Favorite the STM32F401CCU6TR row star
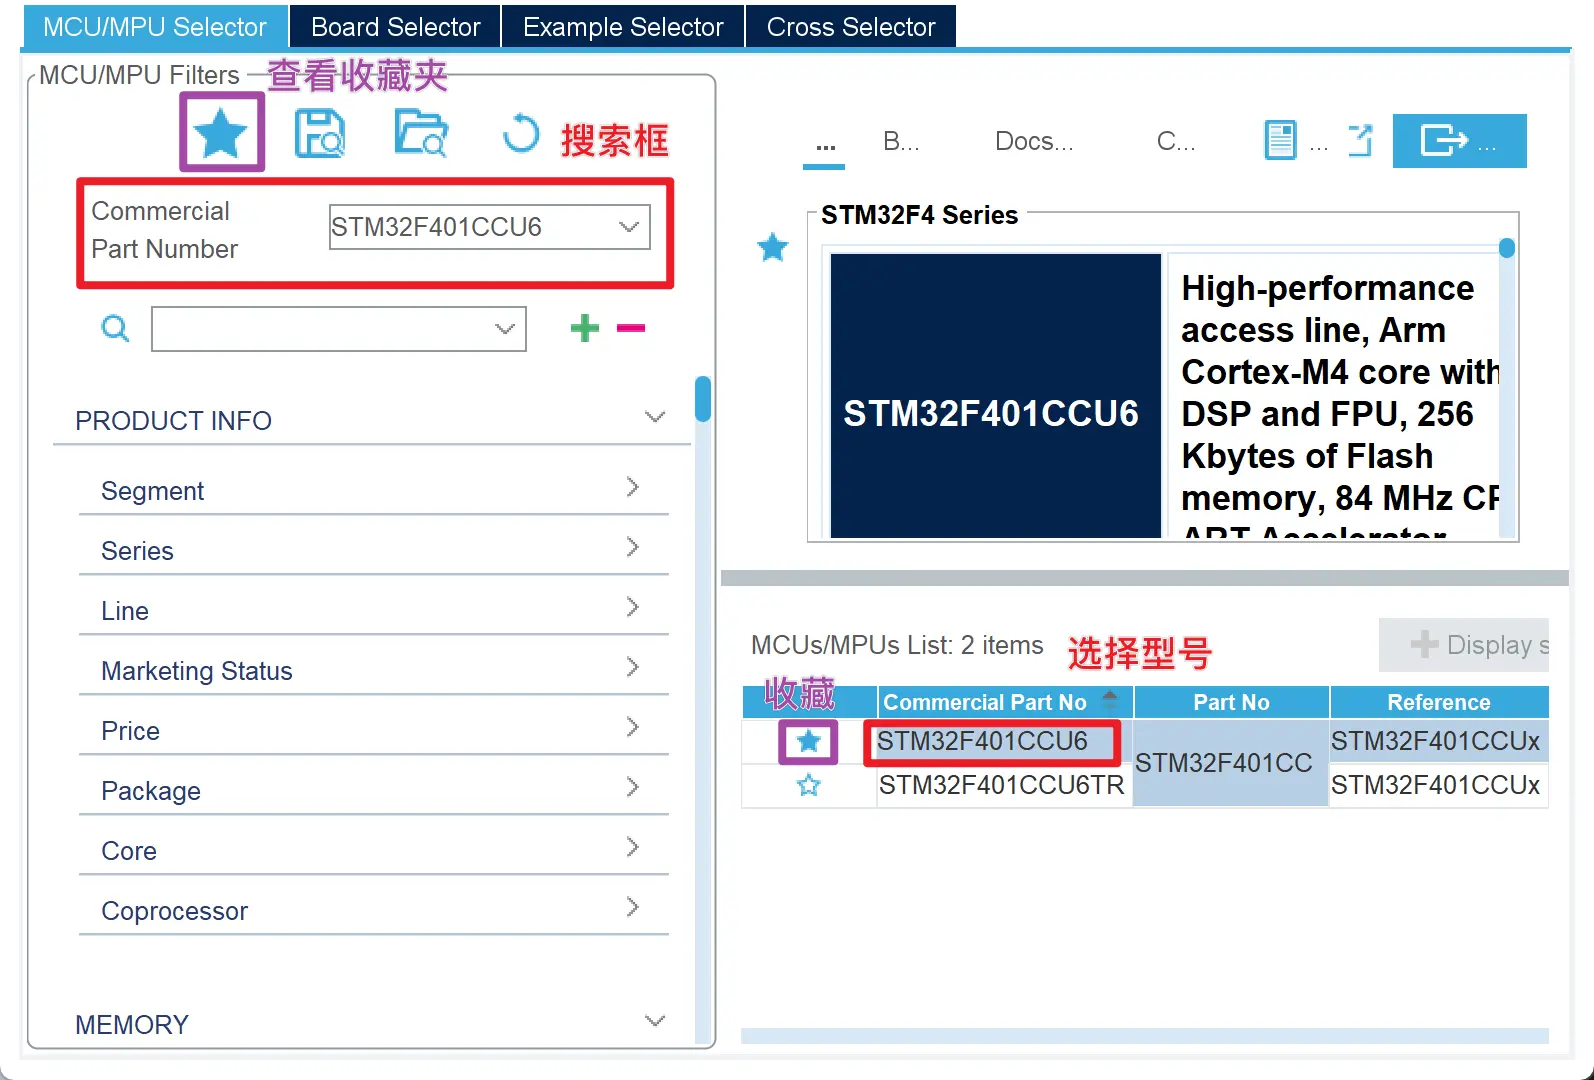Viewport: 1594px width, 1080px height. [808, 785]
